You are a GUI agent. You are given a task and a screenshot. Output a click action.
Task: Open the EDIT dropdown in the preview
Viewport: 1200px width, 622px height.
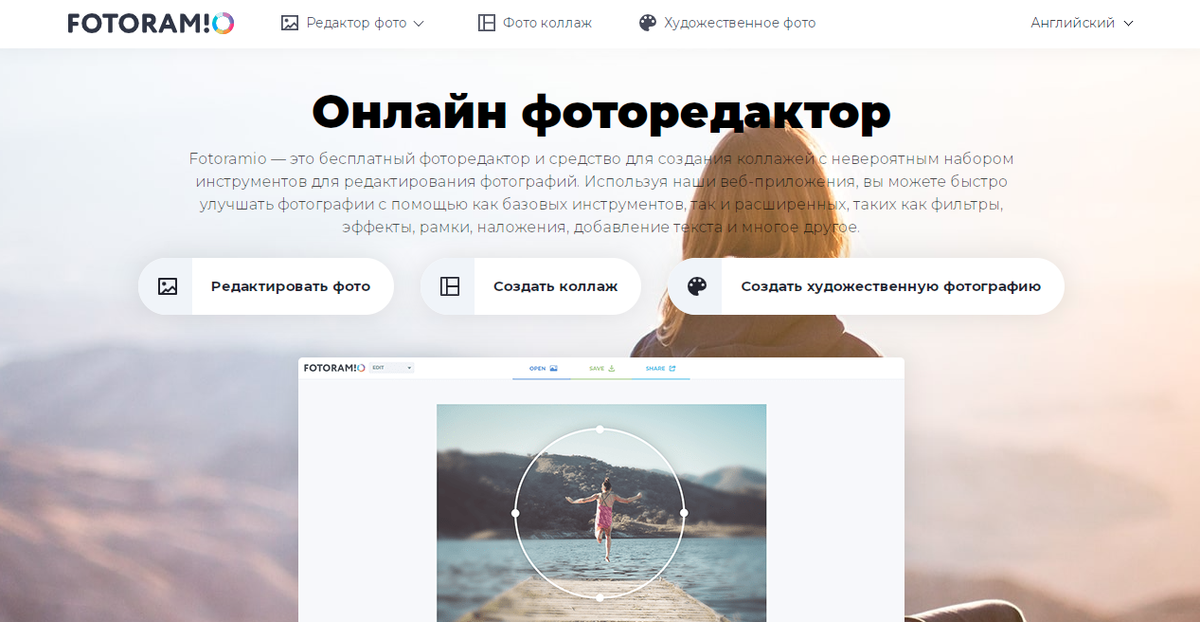[391, 368]
